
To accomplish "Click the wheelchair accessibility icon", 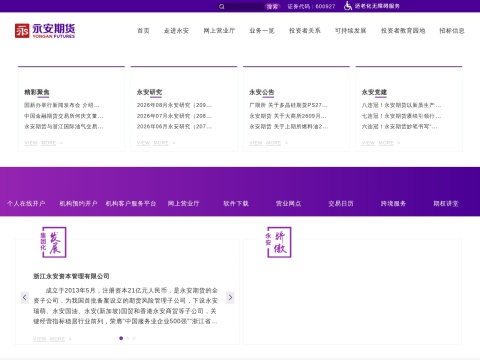I will tap(348, 6).
